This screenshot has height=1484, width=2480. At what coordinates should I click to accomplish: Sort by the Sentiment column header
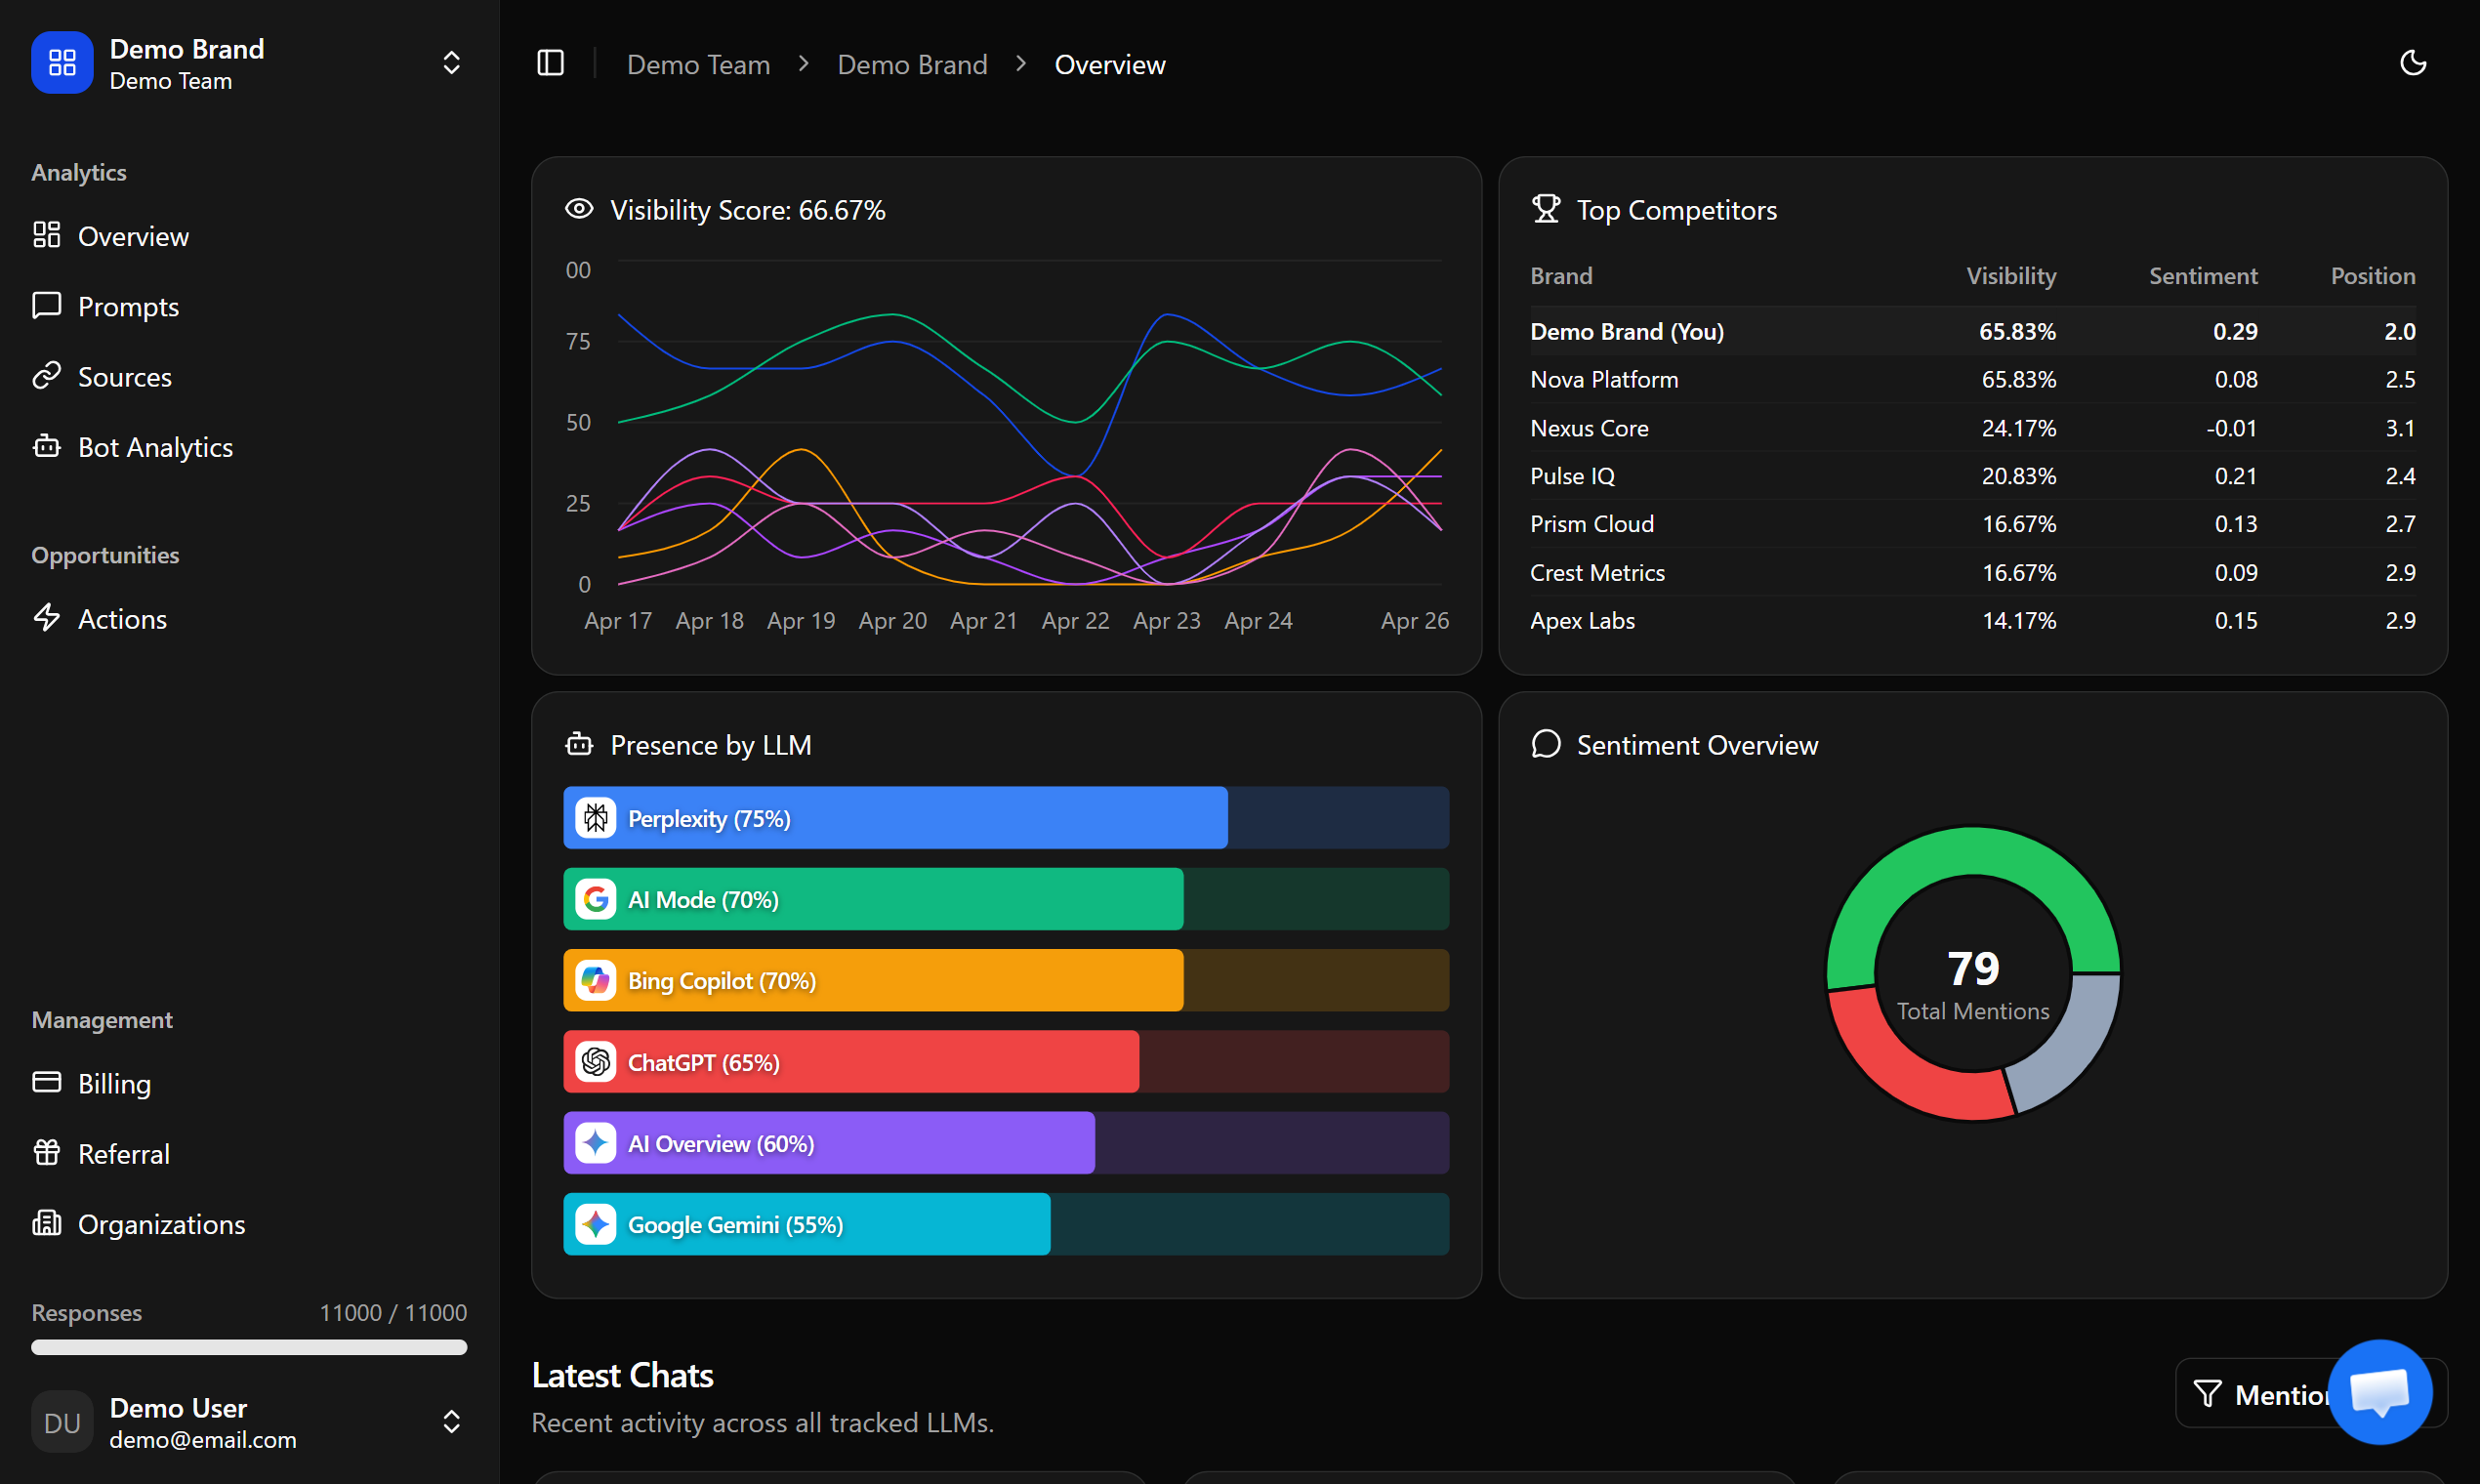point(2203,276)
